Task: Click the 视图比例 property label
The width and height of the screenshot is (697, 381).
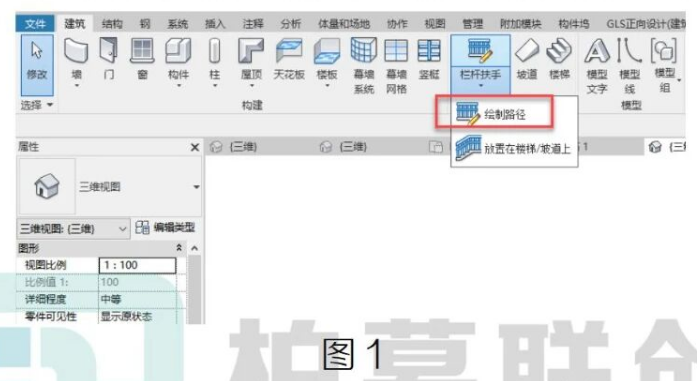Action: tap(46, 265)
